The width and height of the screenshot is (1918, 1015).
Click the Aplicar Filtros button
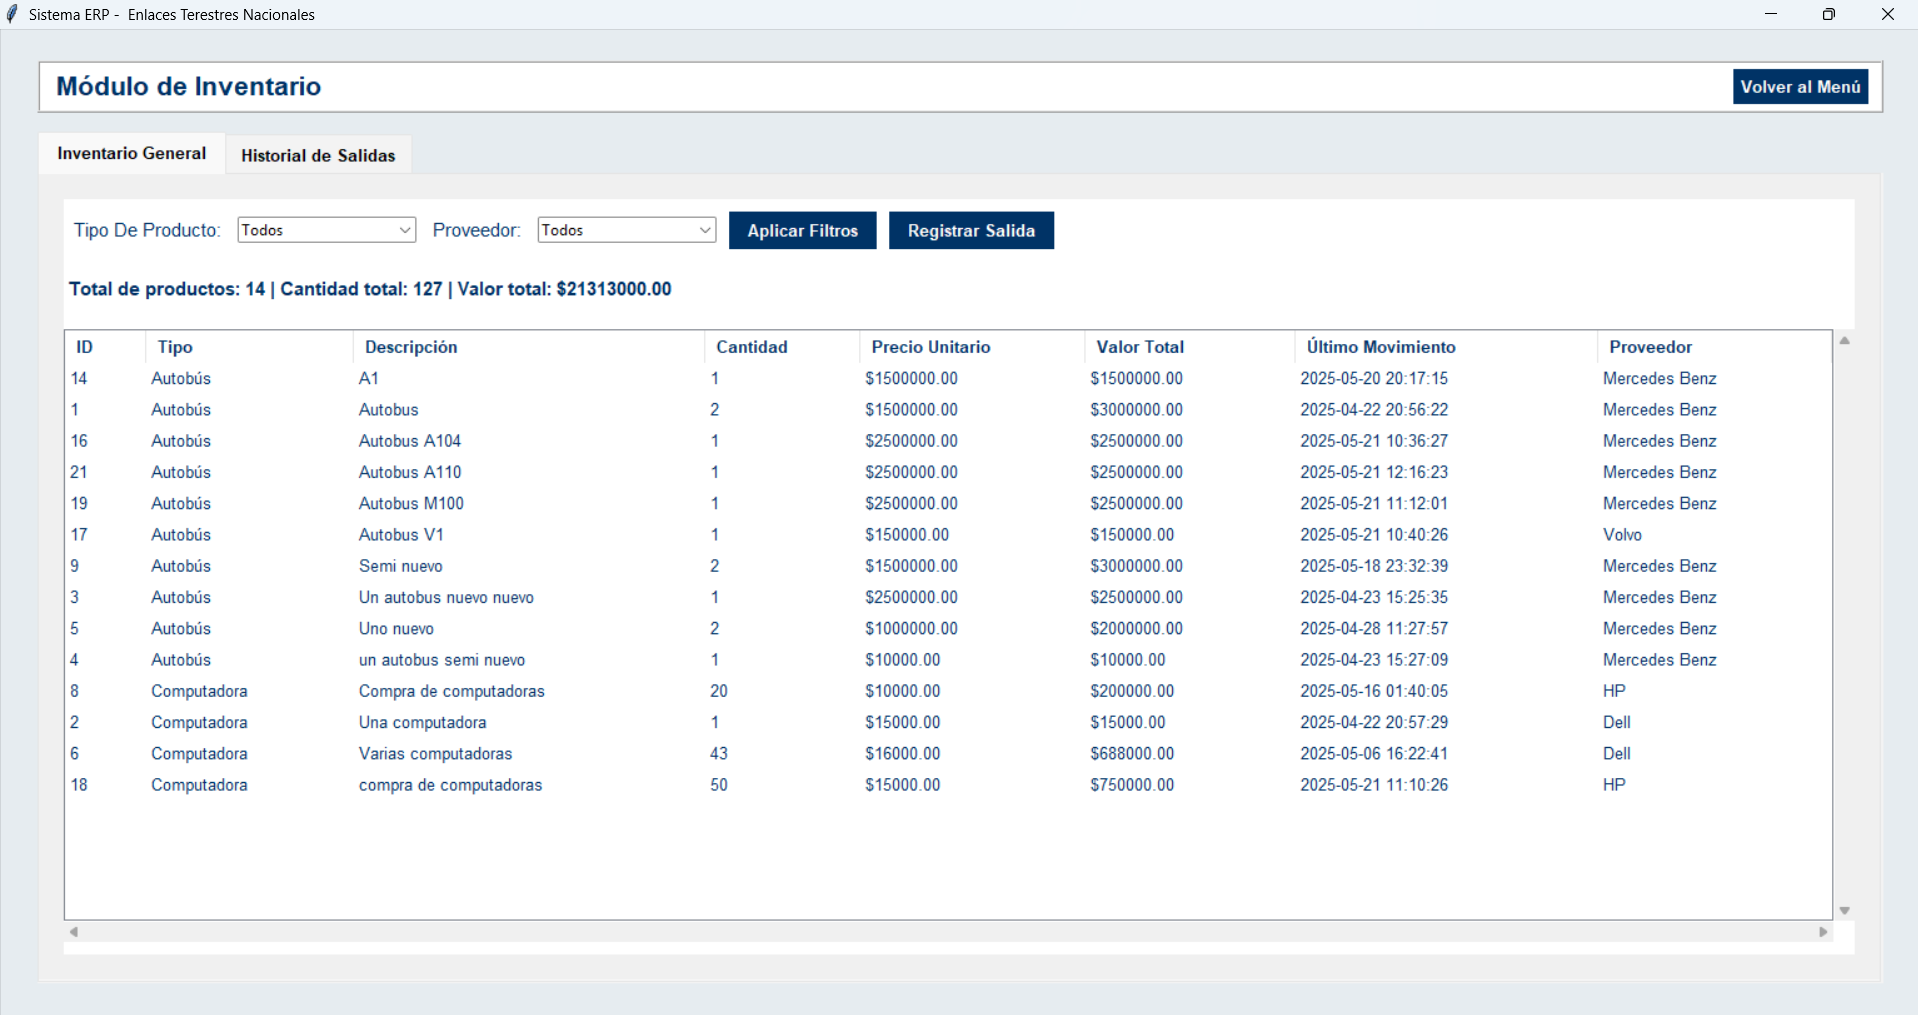coord(802,230)
